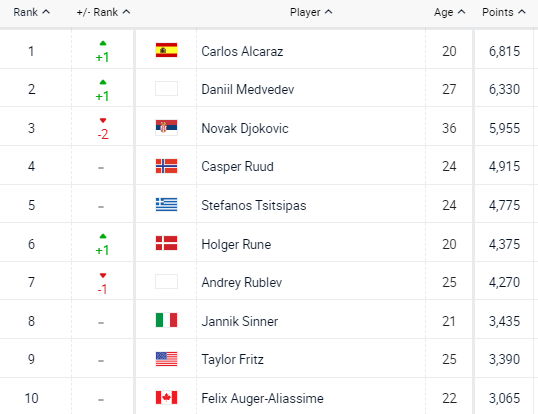Image resolution: width=538 pixels, height=414 pixels.
Task: Sort table by Age column header
Action: tap(449, 12)
